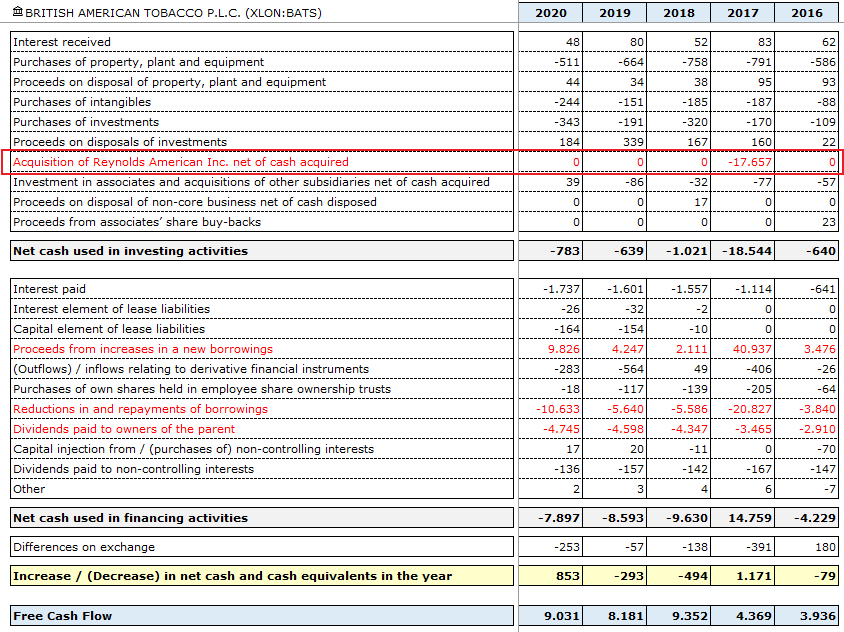Select -7.897 financing total for 2020
Viewport: 844px width, 632px height.
click(x=559, y=518)
